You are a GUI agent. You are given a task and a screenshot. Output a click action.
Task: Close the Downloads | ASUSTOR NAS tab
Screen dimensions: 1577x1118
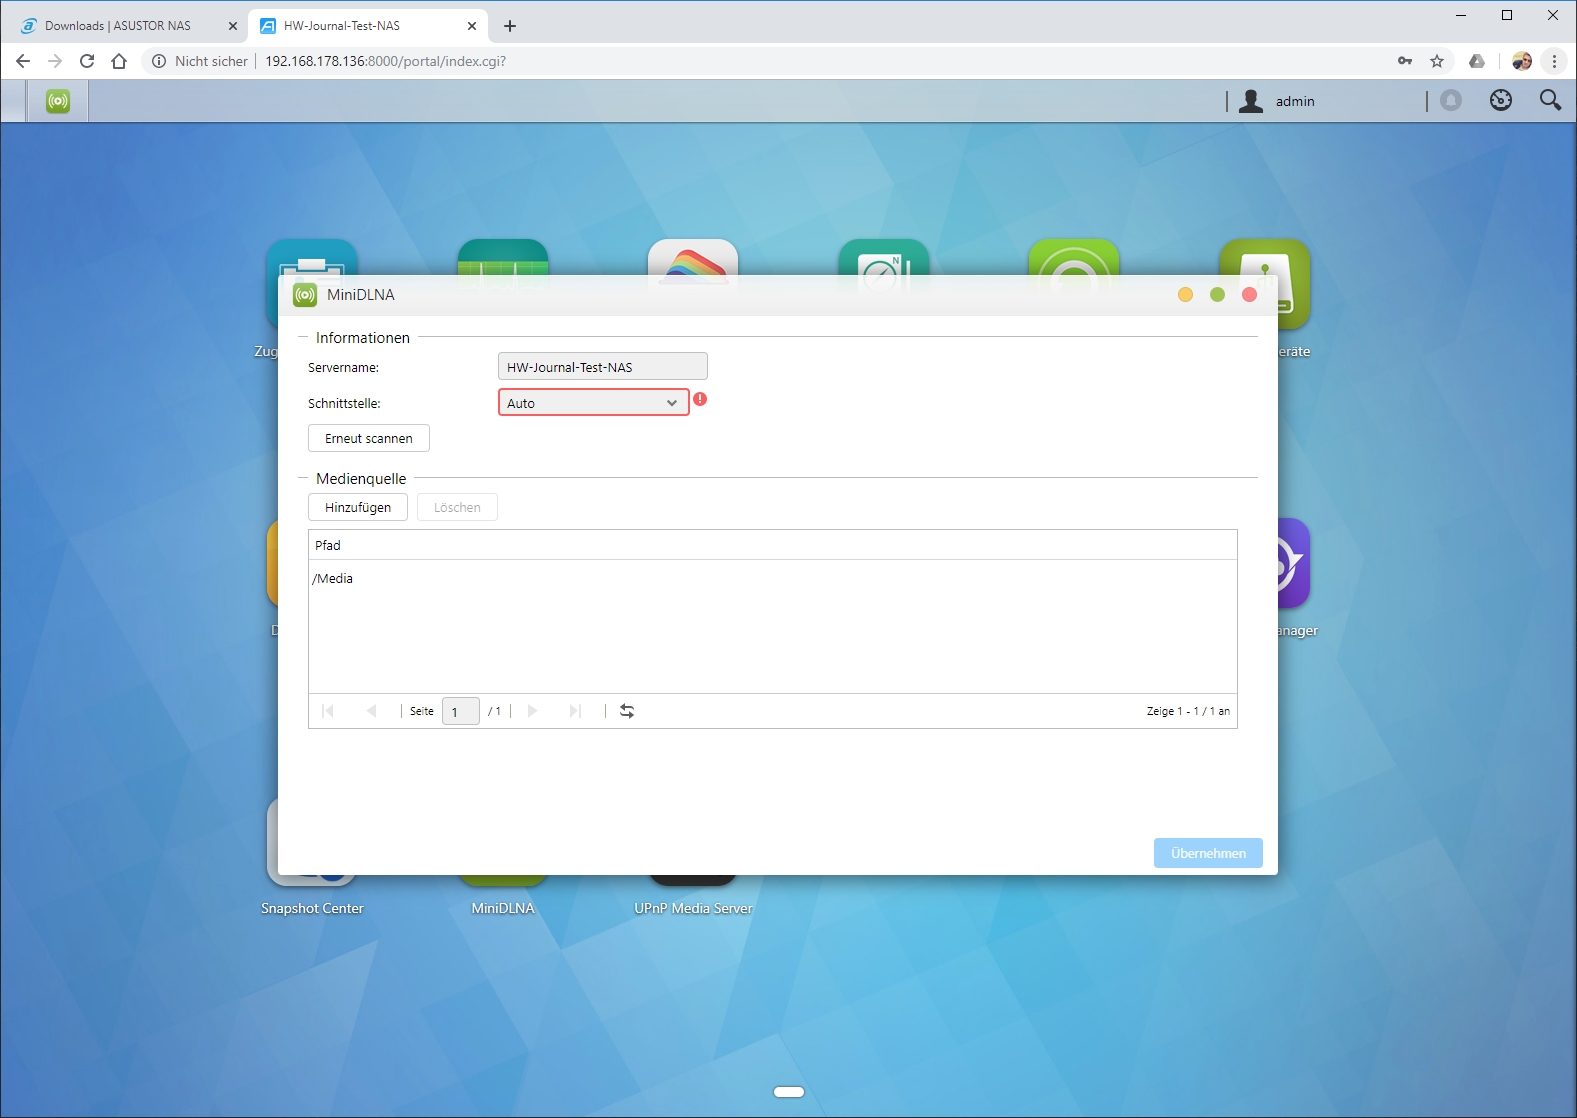(x=233, y=26)
